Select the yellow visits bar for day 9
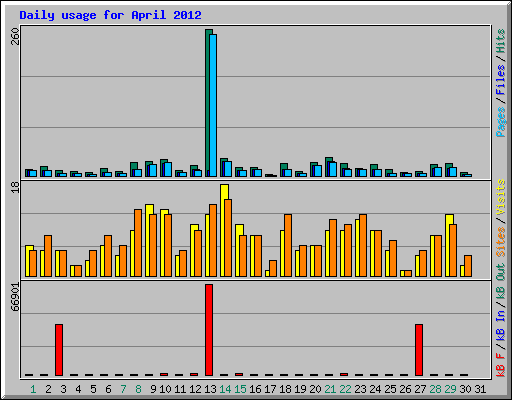This screenshot has height=400, width=512. click(148, 240)
